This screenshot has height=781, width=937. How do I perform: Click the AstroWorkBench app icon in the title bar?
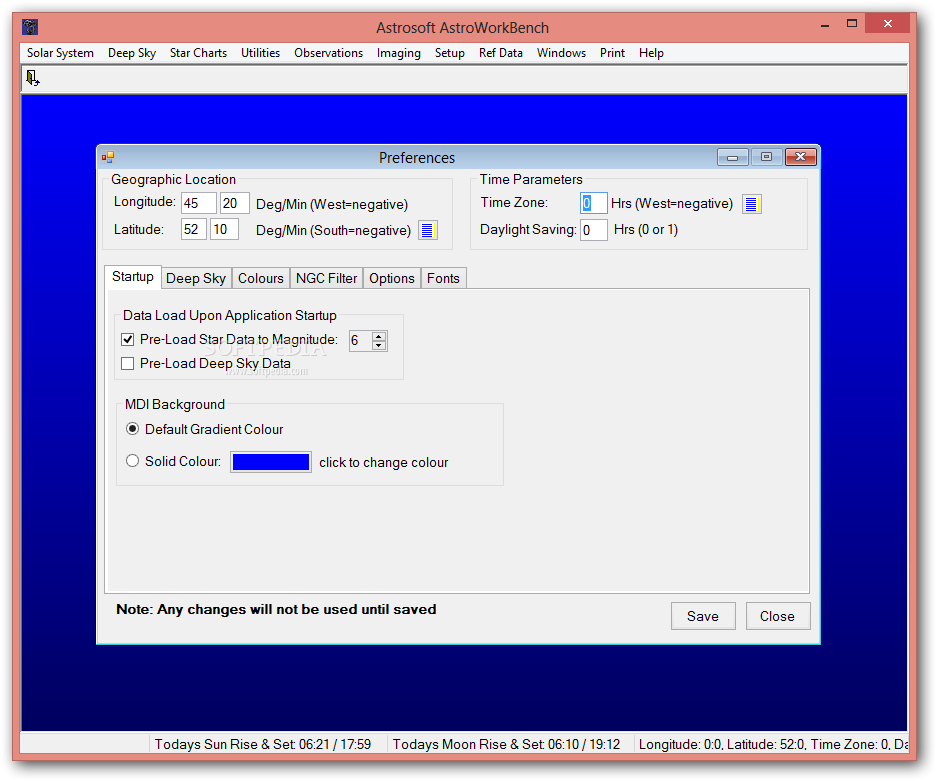[x=30, y=27]
